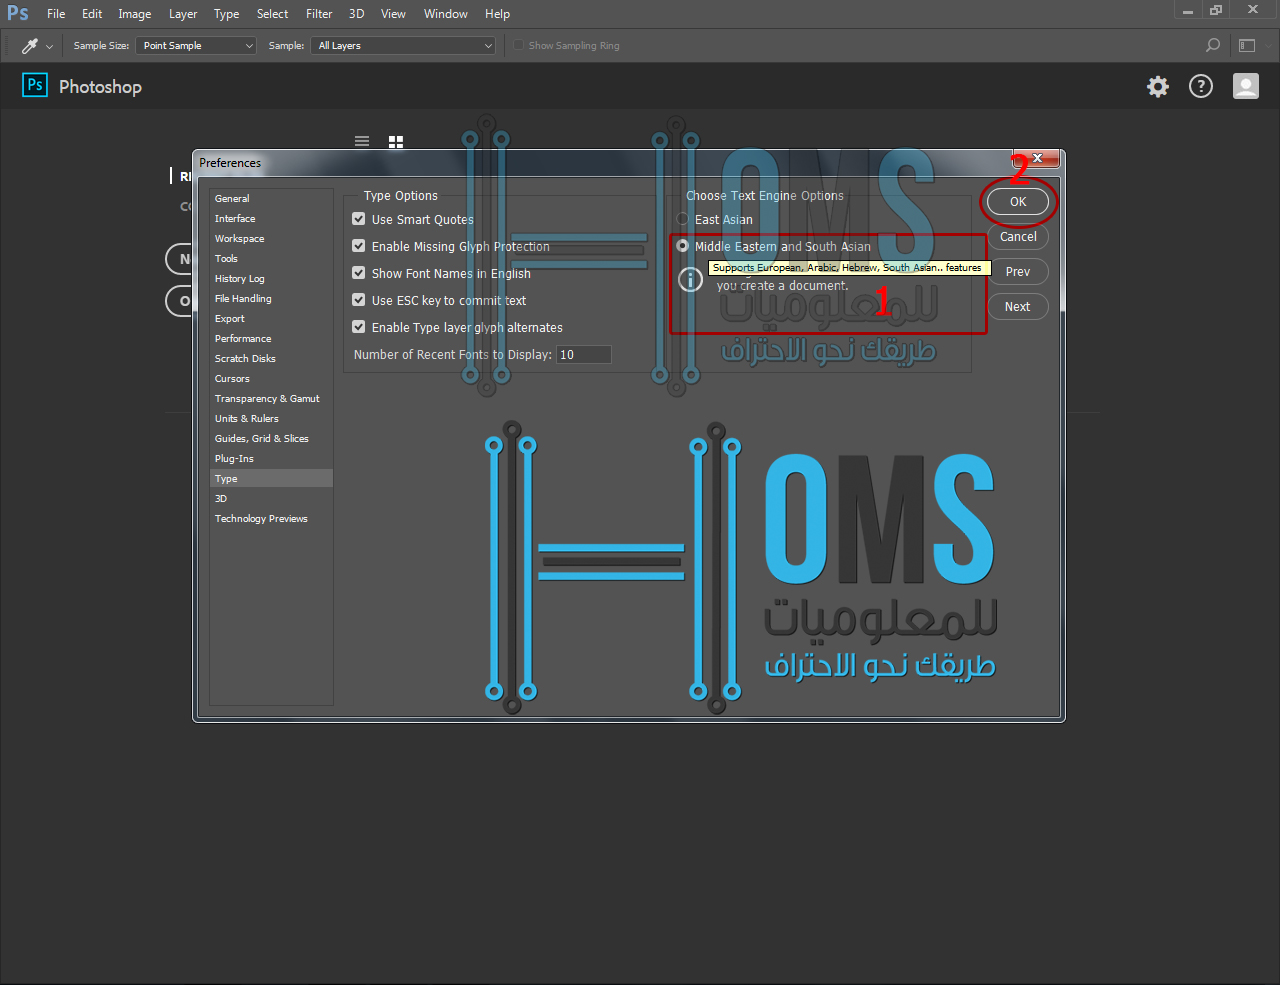Open the 3D menu in the menu bar

[356, 14]
